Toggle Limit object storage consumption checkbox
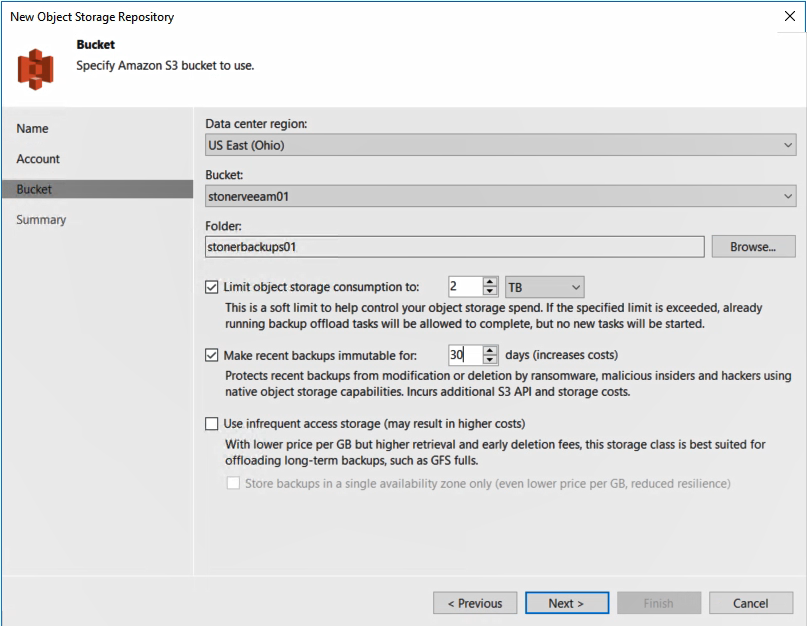 click(x=211, y=287)
